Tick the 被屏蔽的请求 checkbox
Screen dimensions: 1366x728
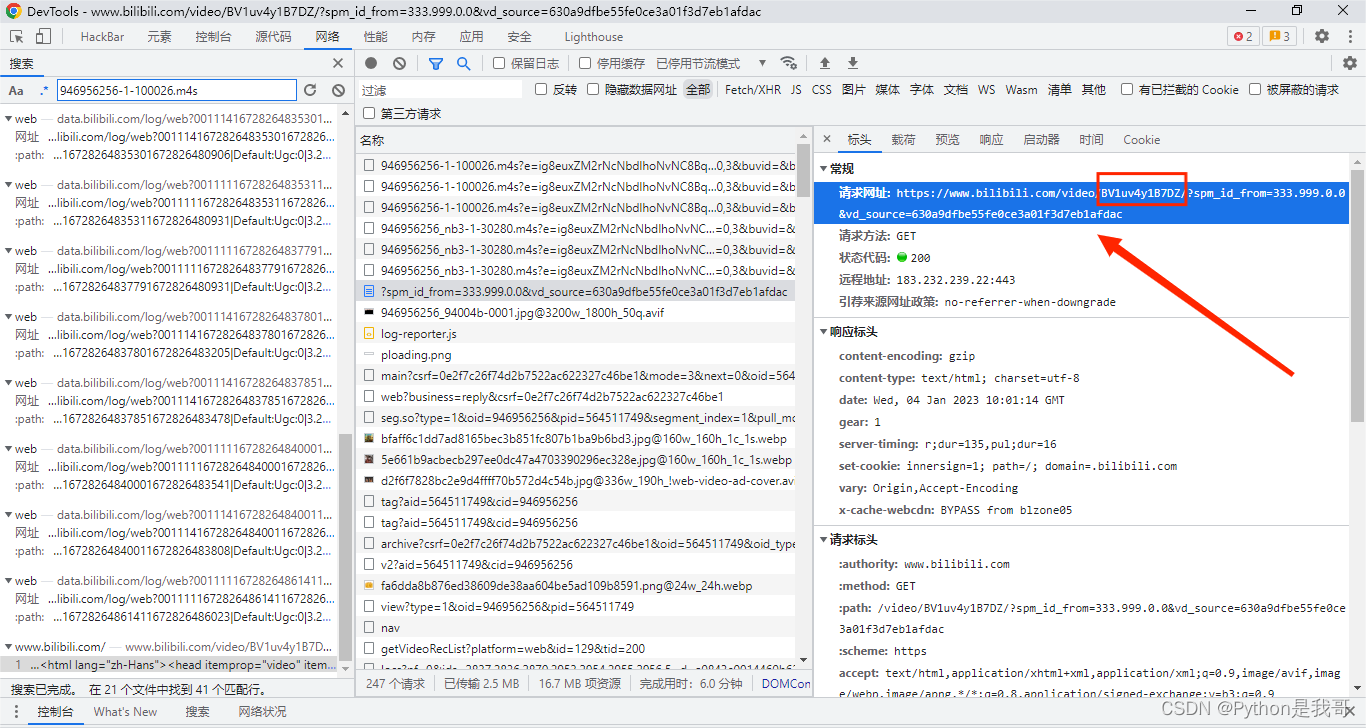(x=1255, y=89)
